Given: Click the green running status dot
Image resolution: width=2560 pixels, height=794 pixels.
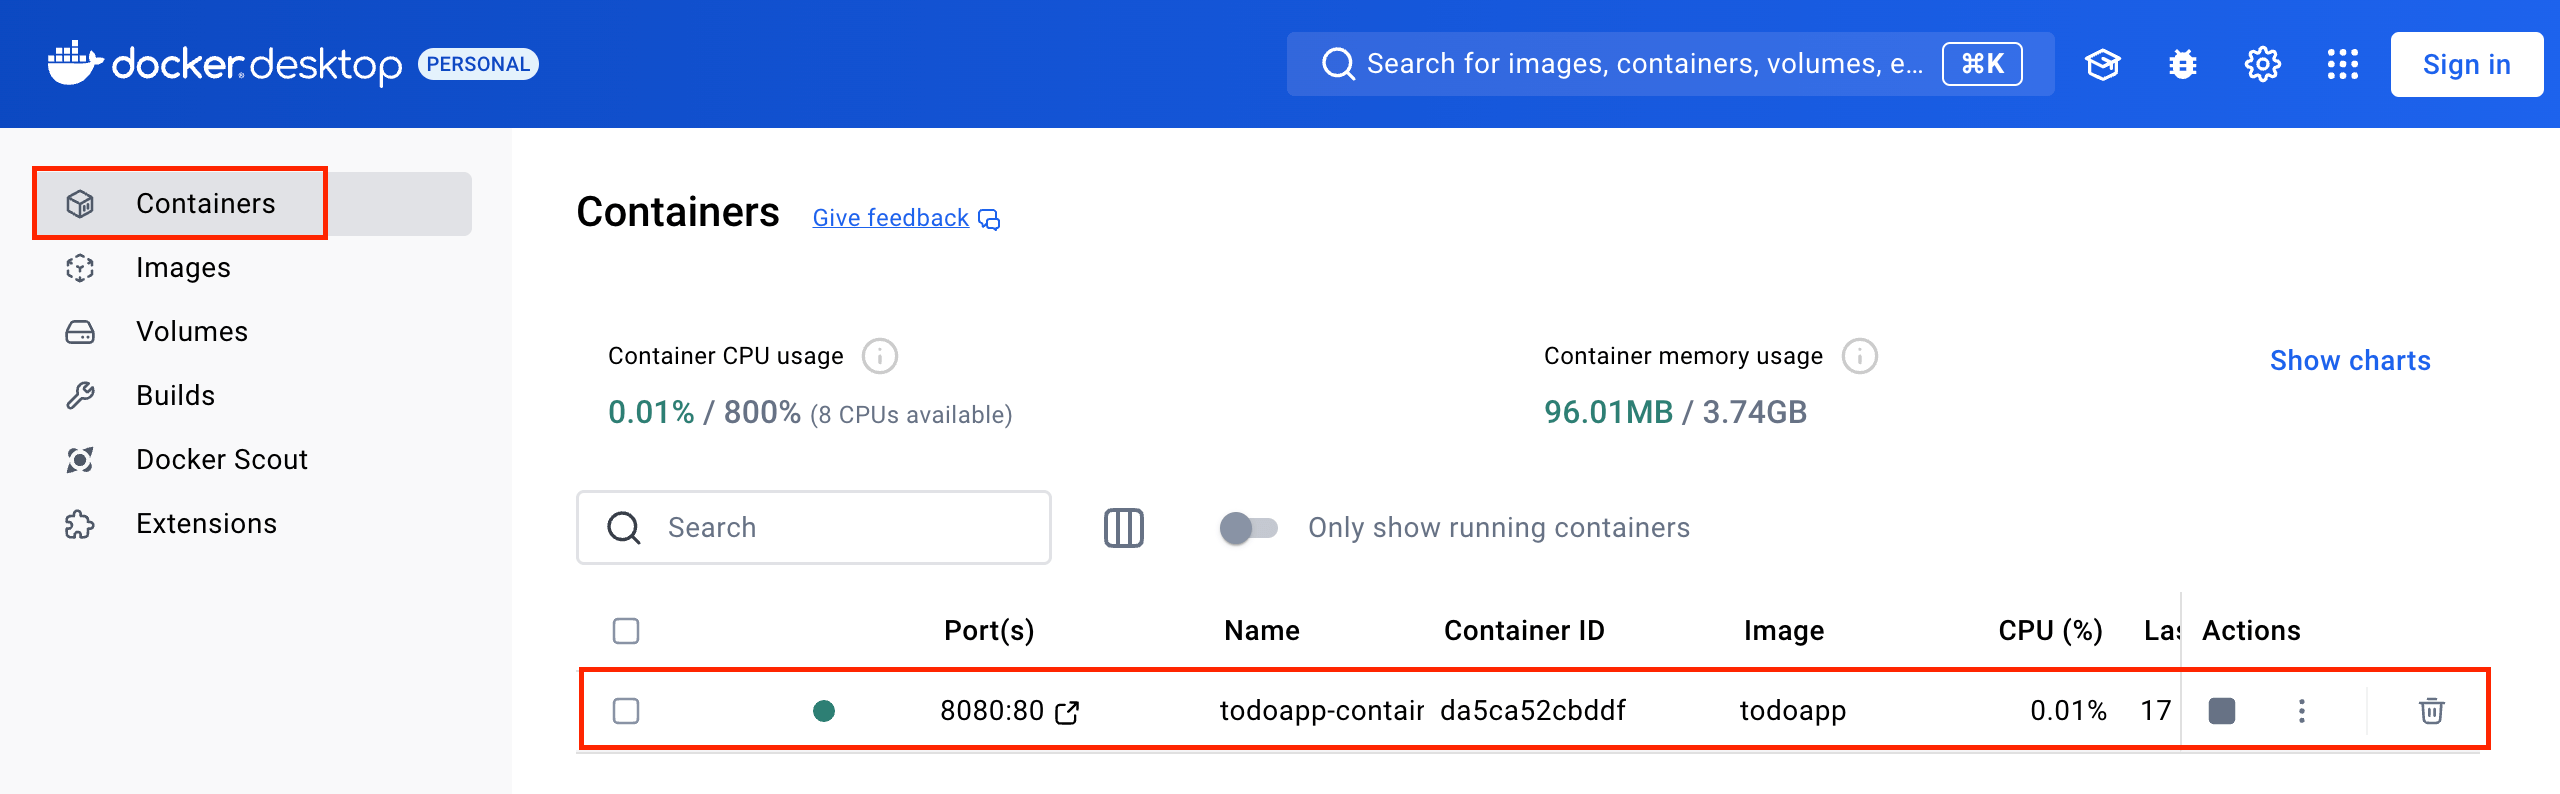Looking at the screenshot, I should (824, 710).
